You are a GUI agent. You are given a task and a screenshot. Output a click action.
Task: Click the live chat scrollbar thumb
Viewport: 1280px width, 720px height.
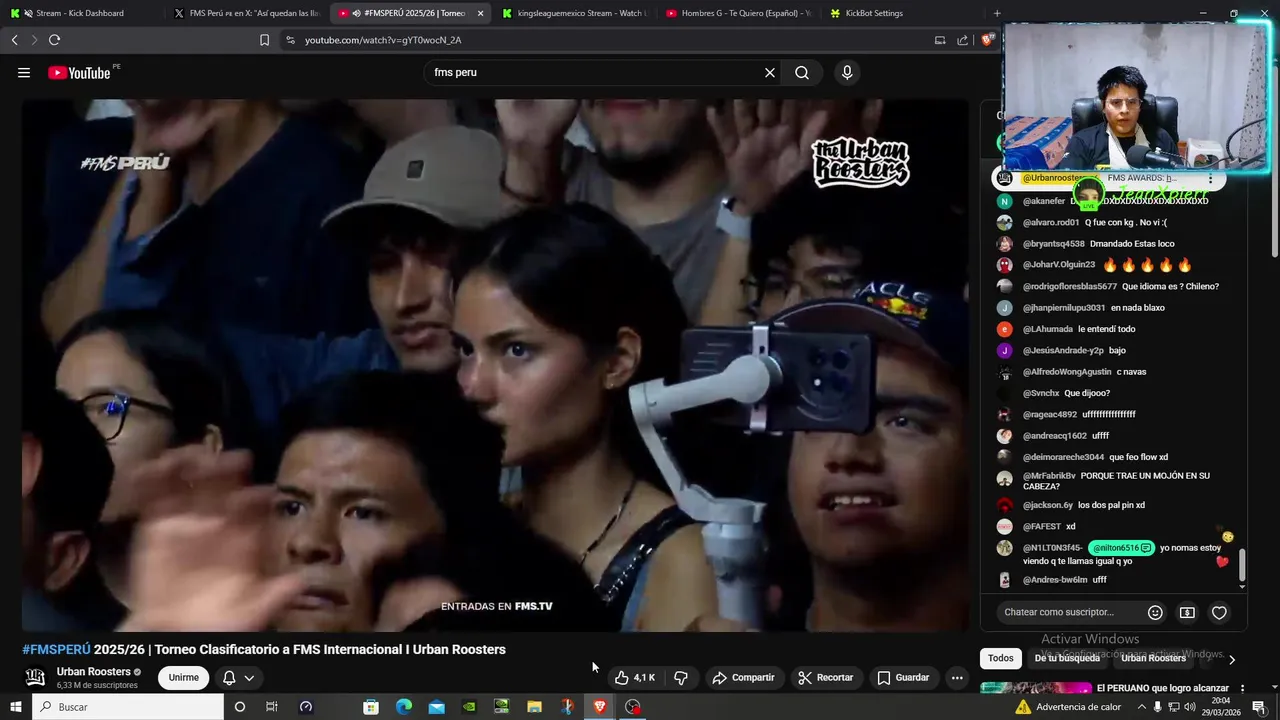pyautogui.click(x=1243, y=564)
